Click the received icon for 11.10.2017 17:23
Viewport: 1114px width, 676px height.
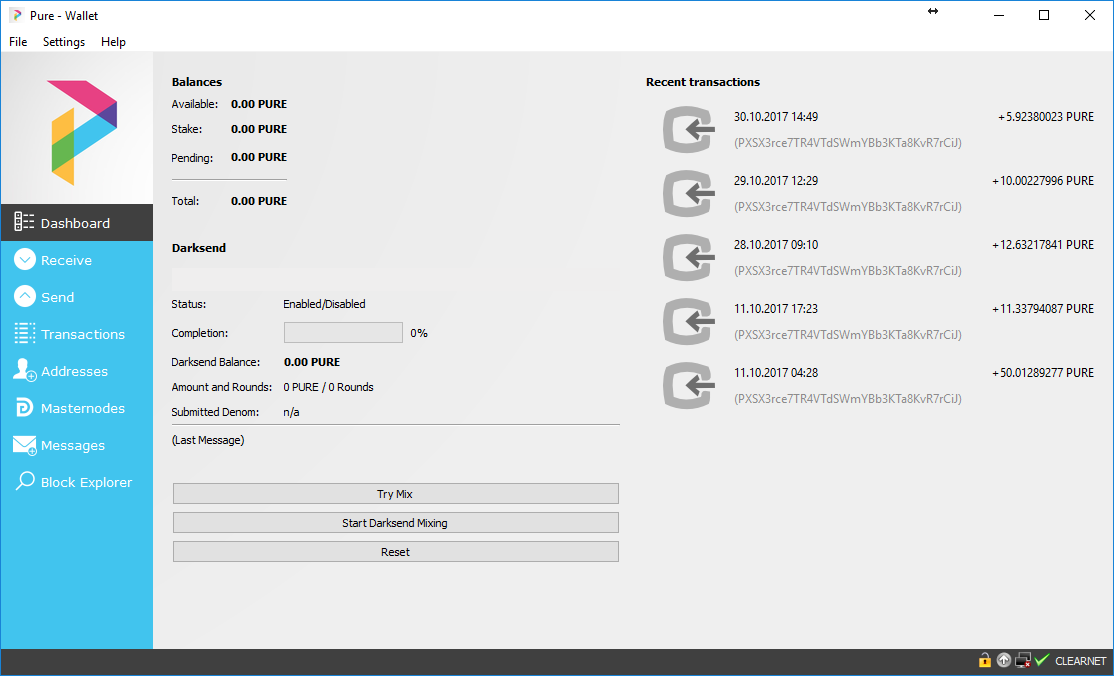(x=688, y=321)
